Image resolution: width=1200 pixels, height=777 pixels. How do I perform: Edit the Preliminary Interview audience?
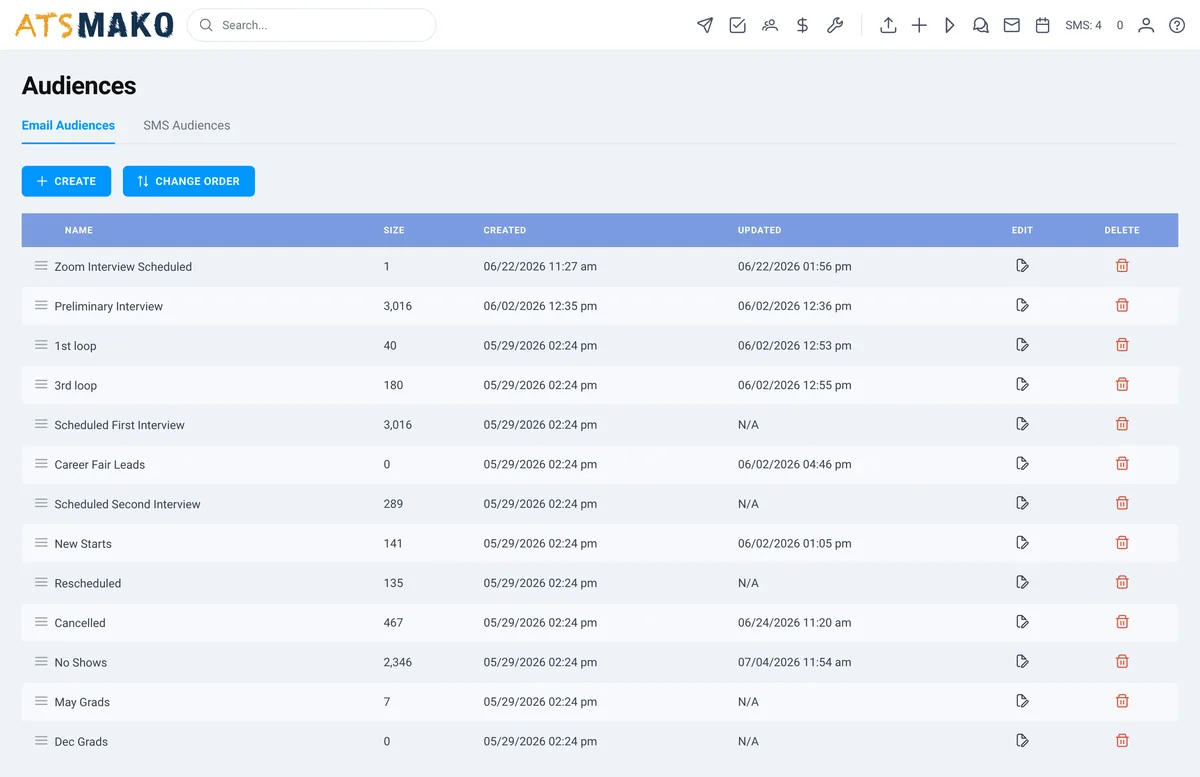[1022, 305]
